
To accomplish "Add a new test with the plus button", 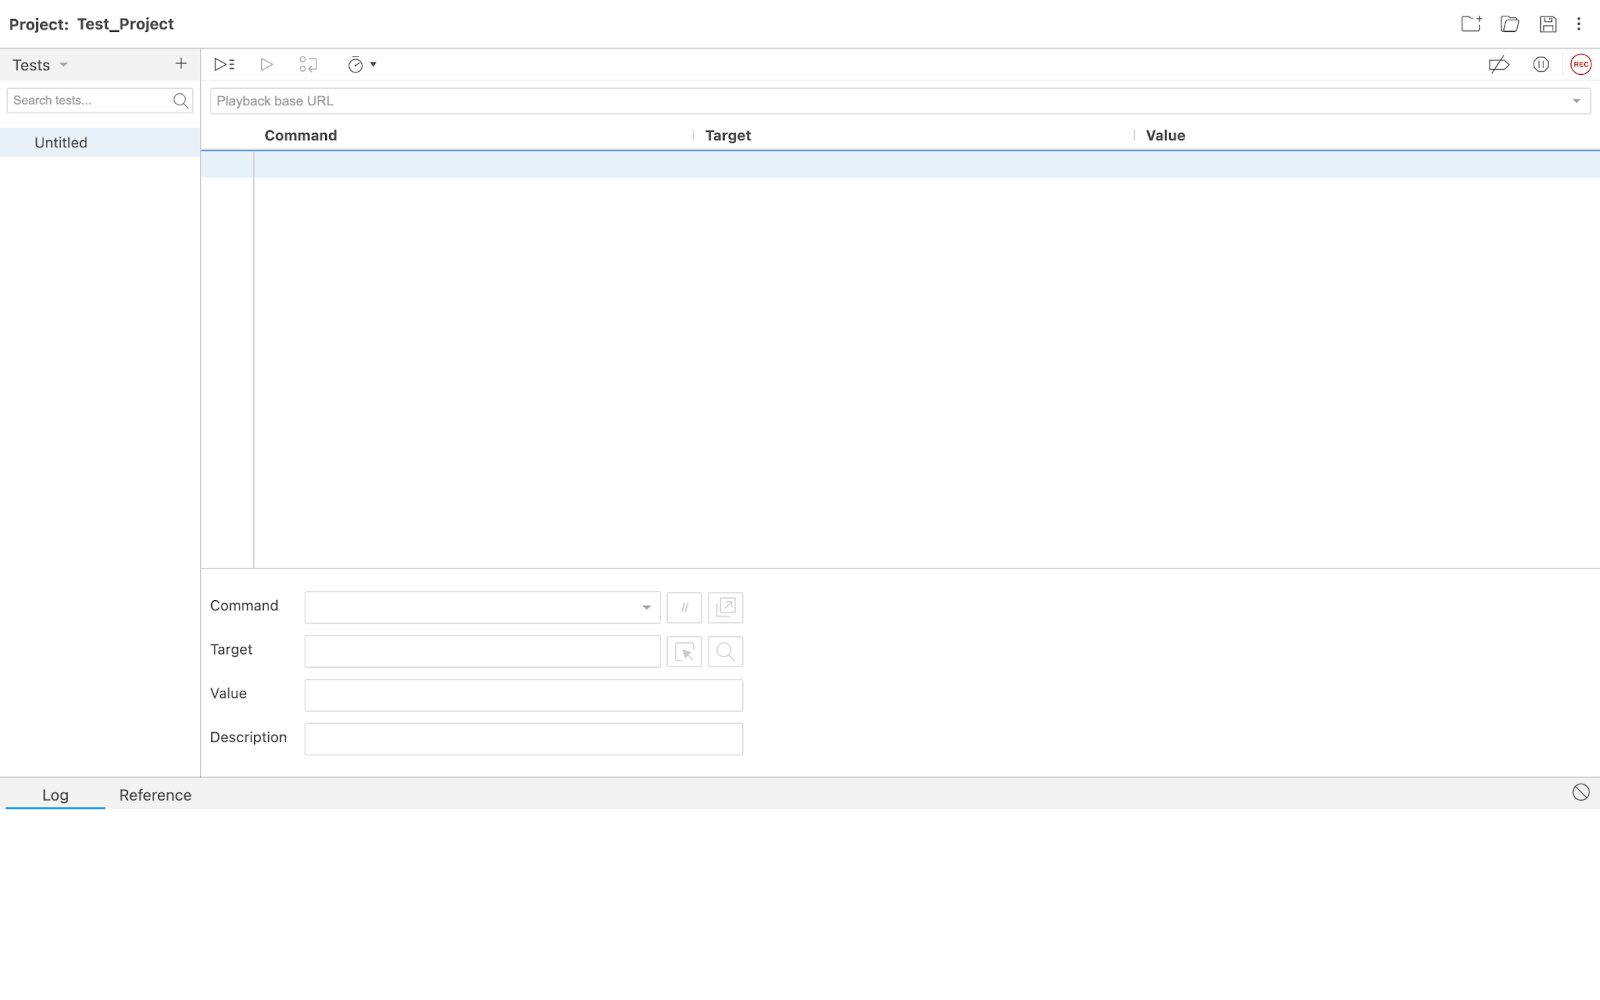I will pos(181,63).
